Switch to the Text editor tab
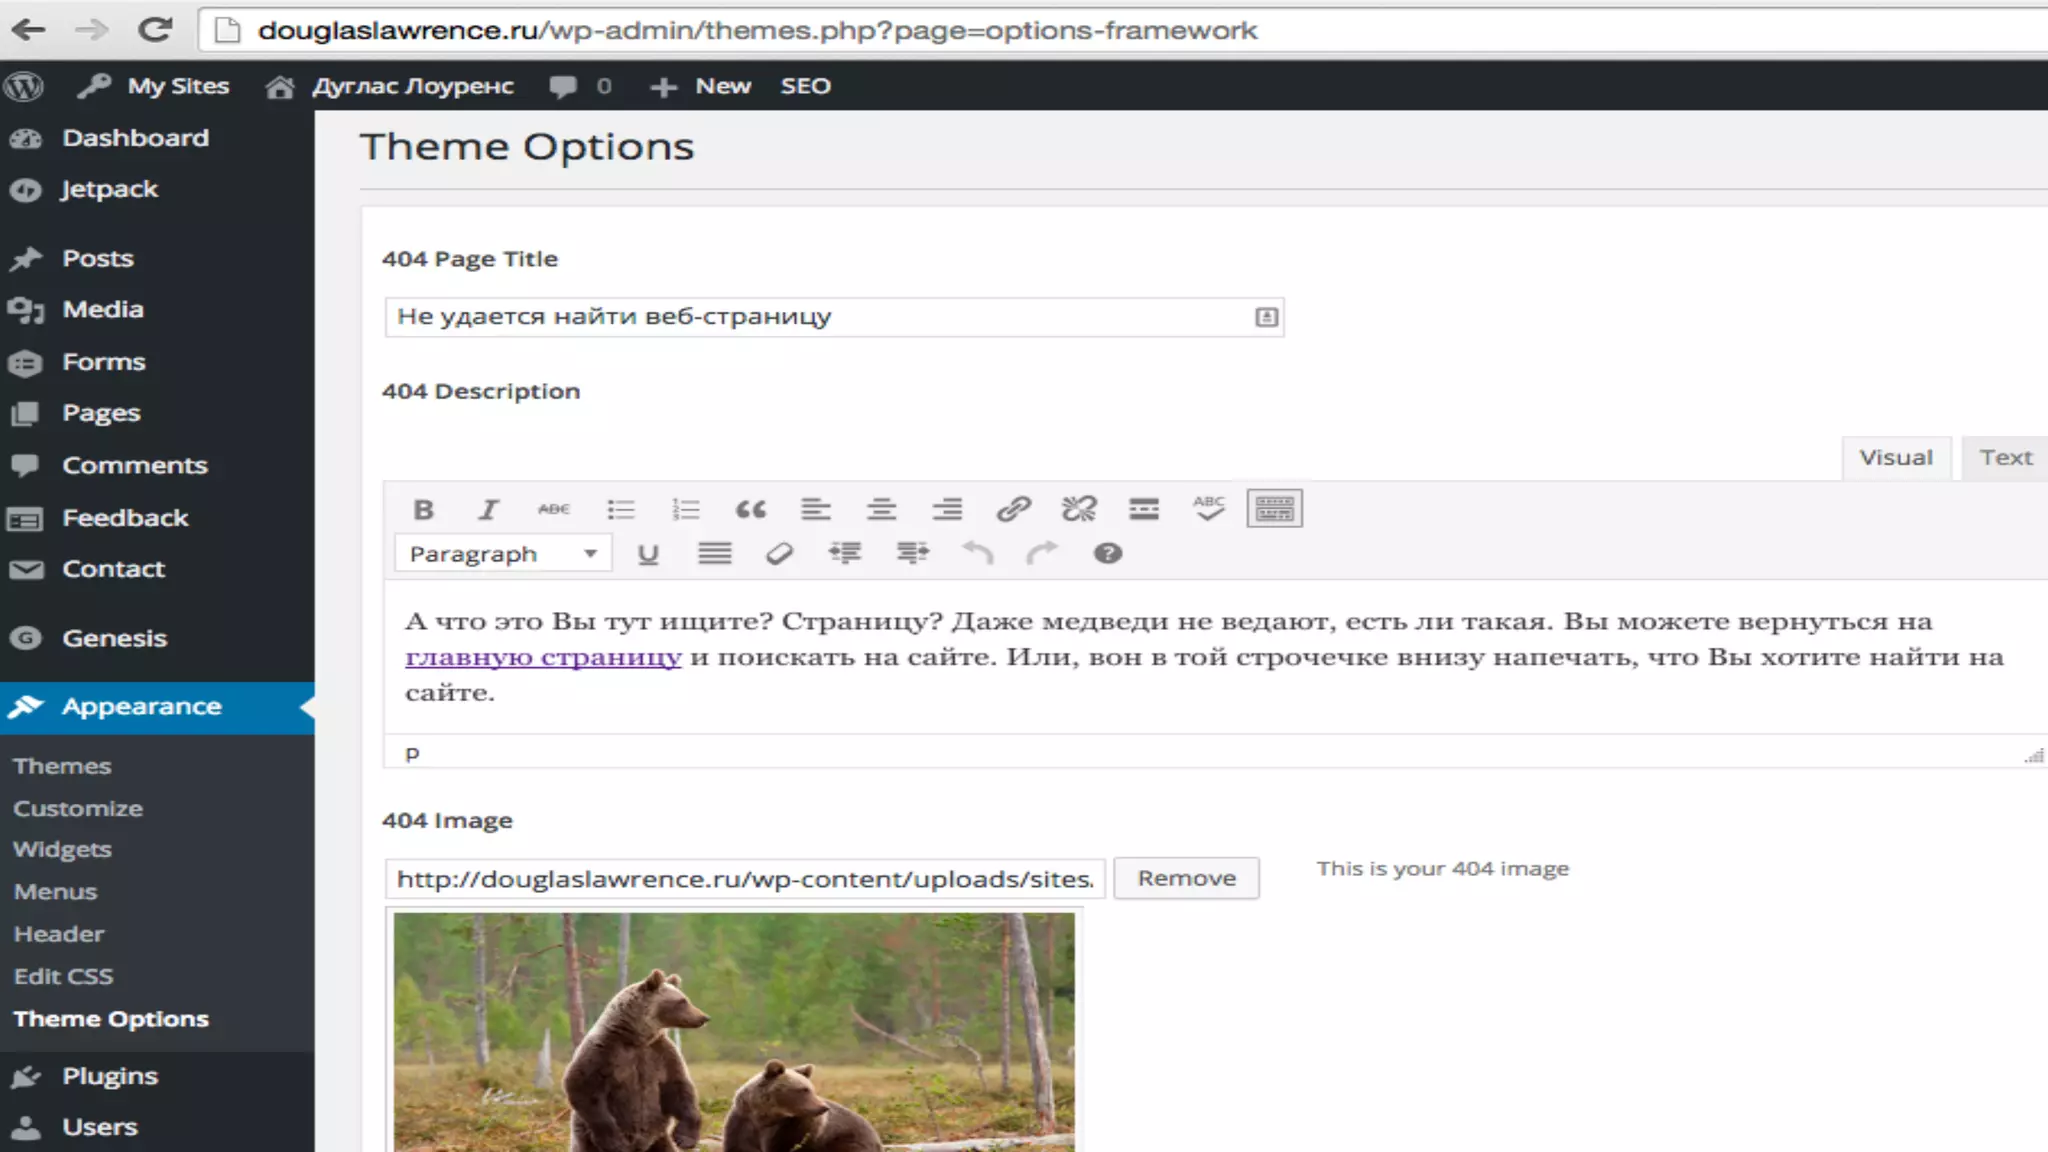The height and width of the screenshot is (1152, 2048). click(x=2005, y=458)
